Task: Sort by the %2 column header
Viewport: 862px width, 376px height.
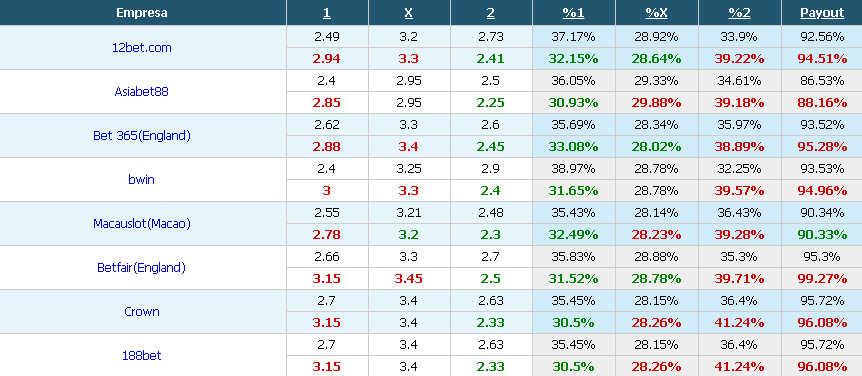Action: [x=739, y=13]
